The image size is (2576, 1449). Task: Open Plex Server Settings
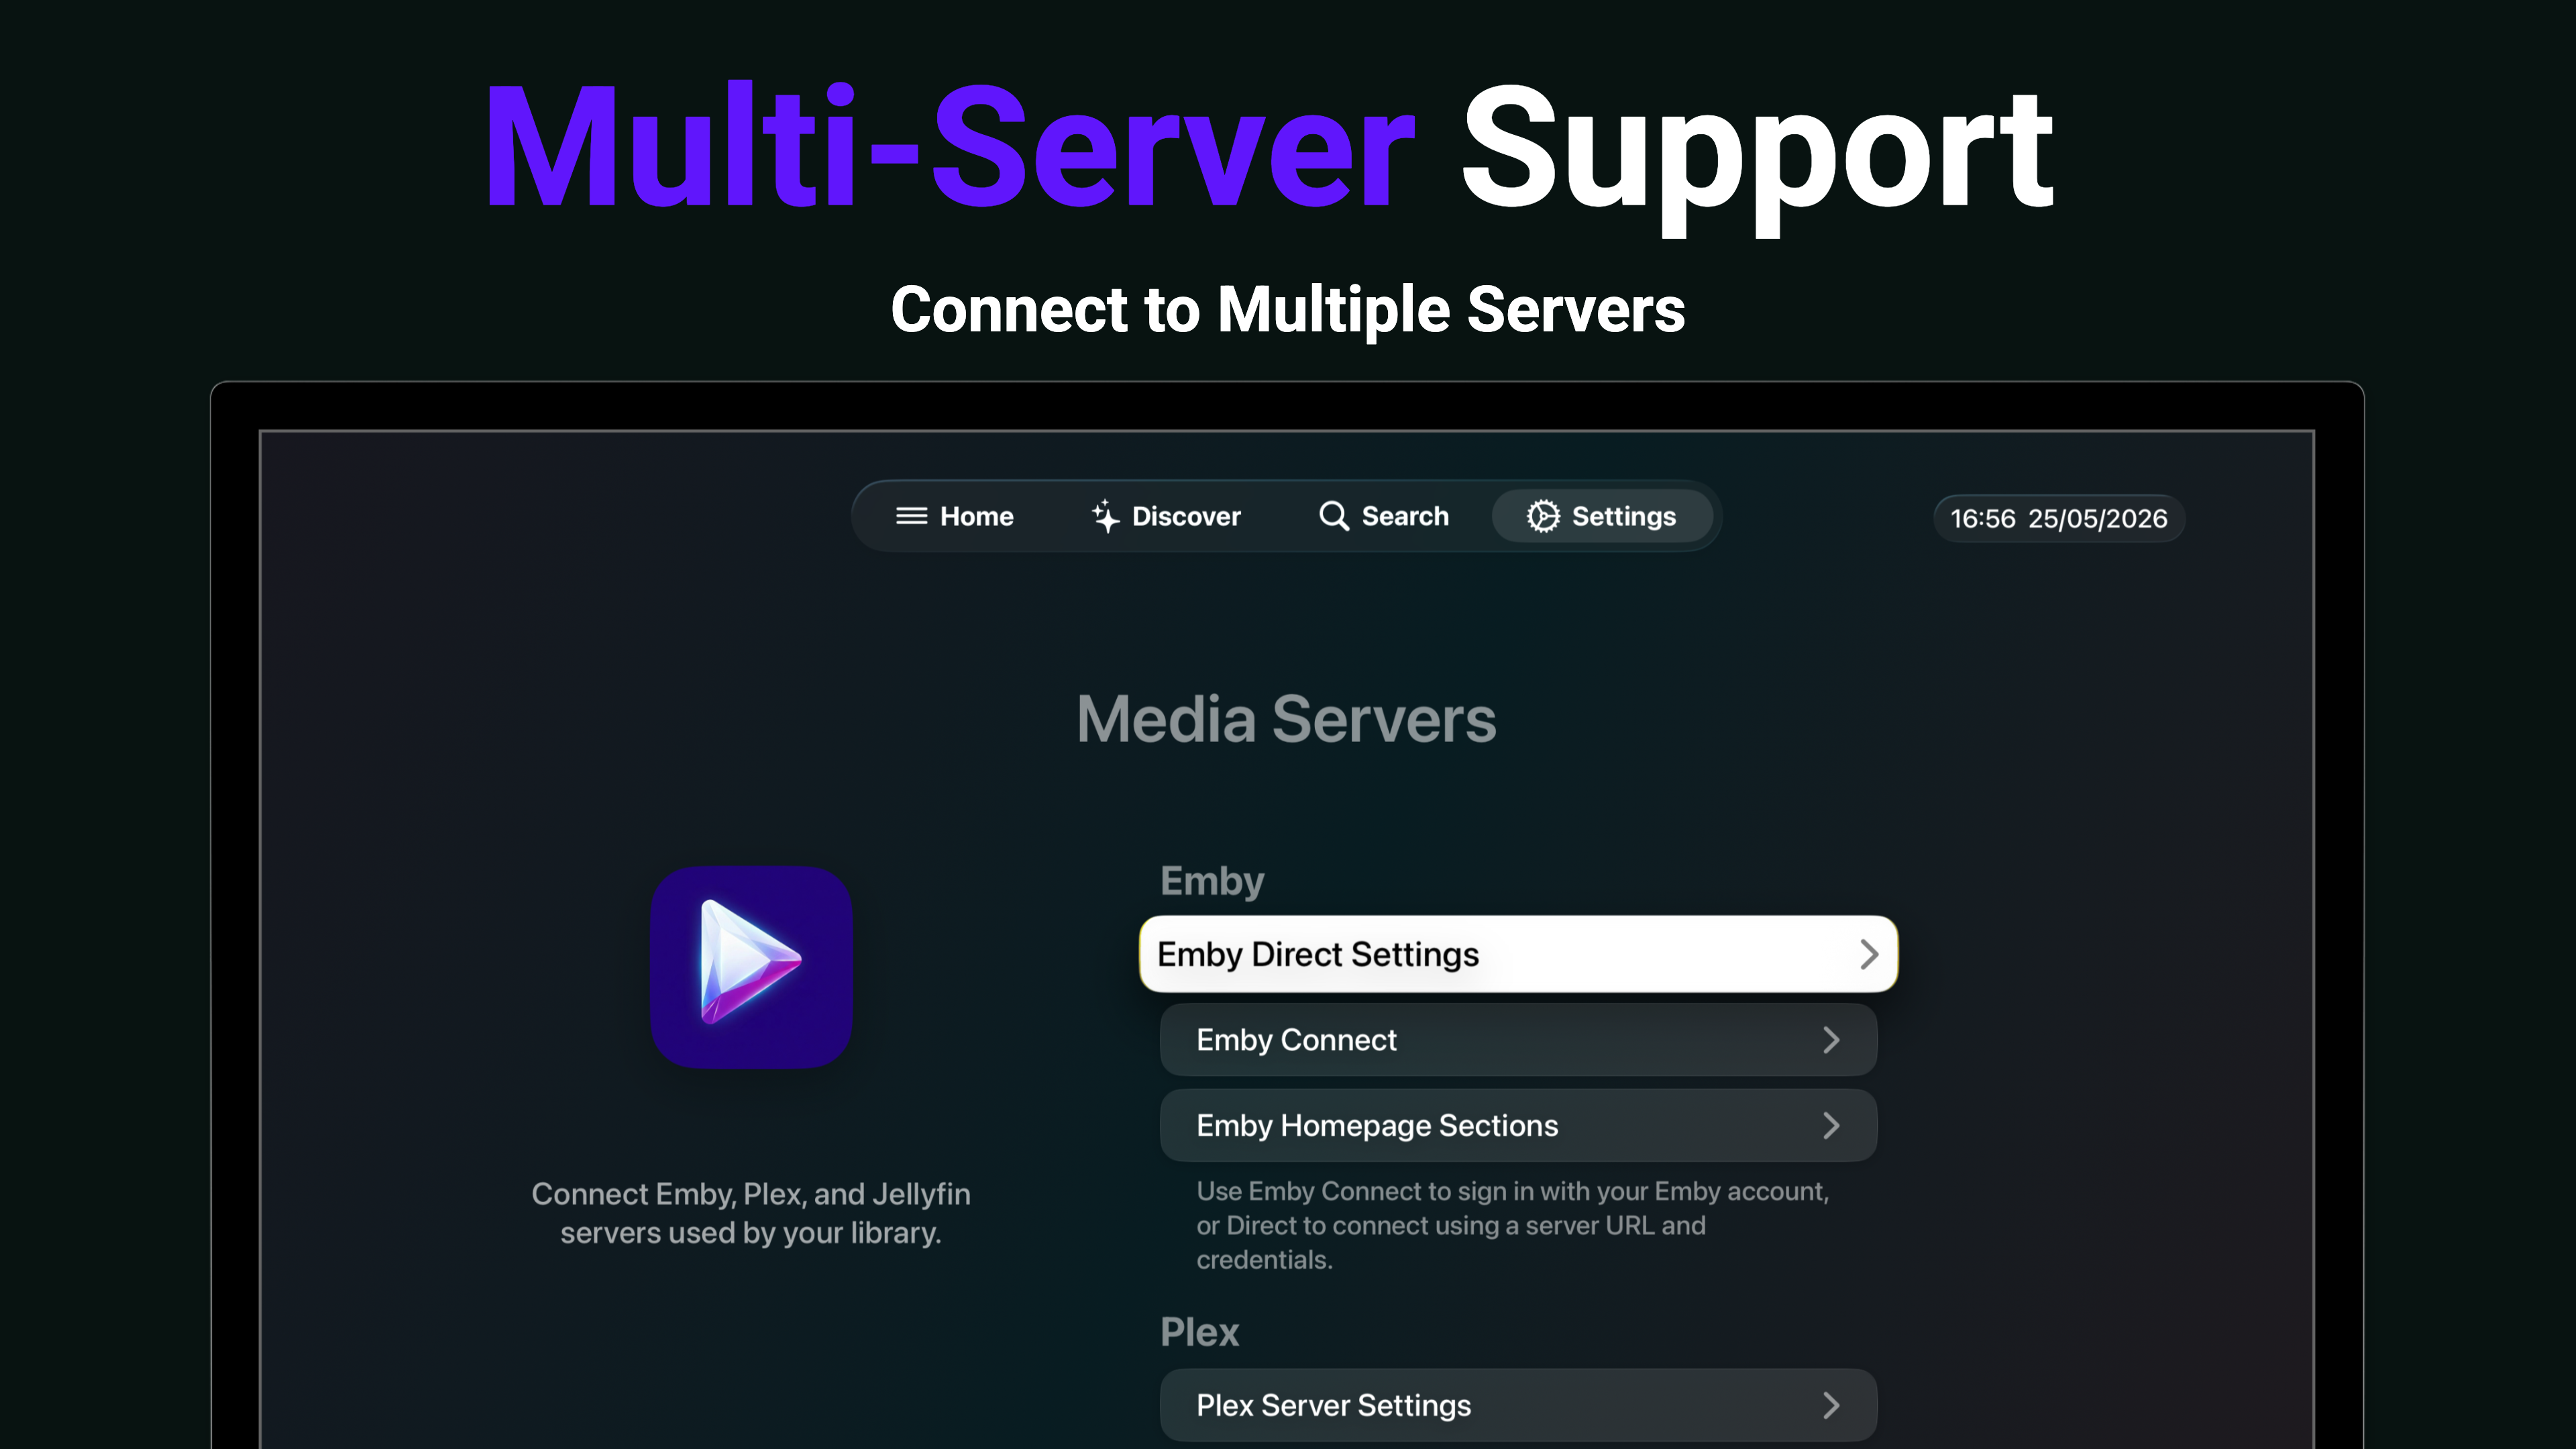click(1518, 1405)
